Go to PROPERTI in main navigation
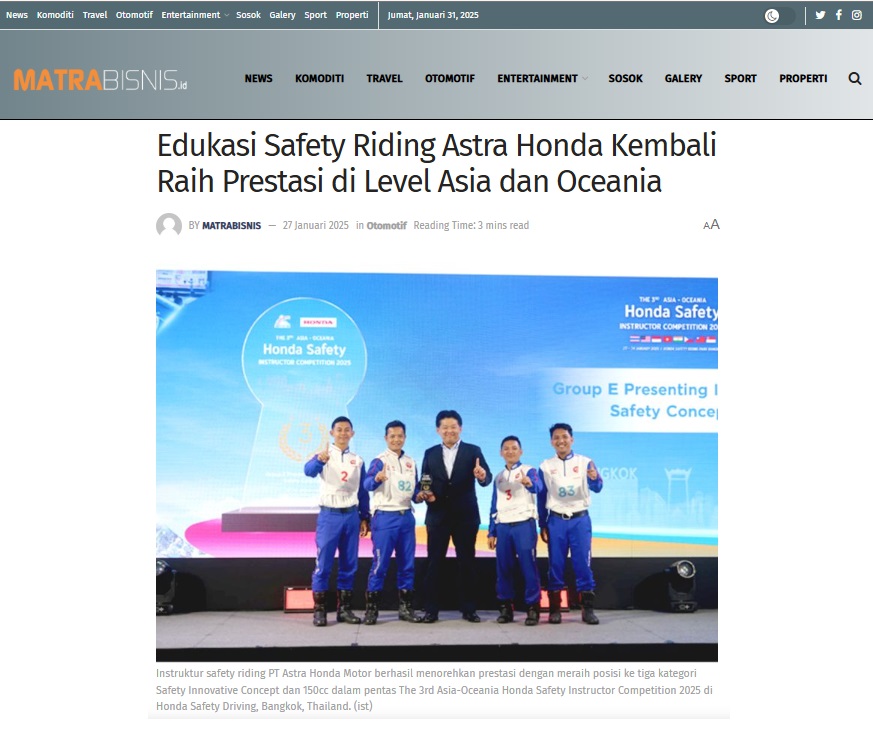873x729 pixels. click(x=803, y=79)
